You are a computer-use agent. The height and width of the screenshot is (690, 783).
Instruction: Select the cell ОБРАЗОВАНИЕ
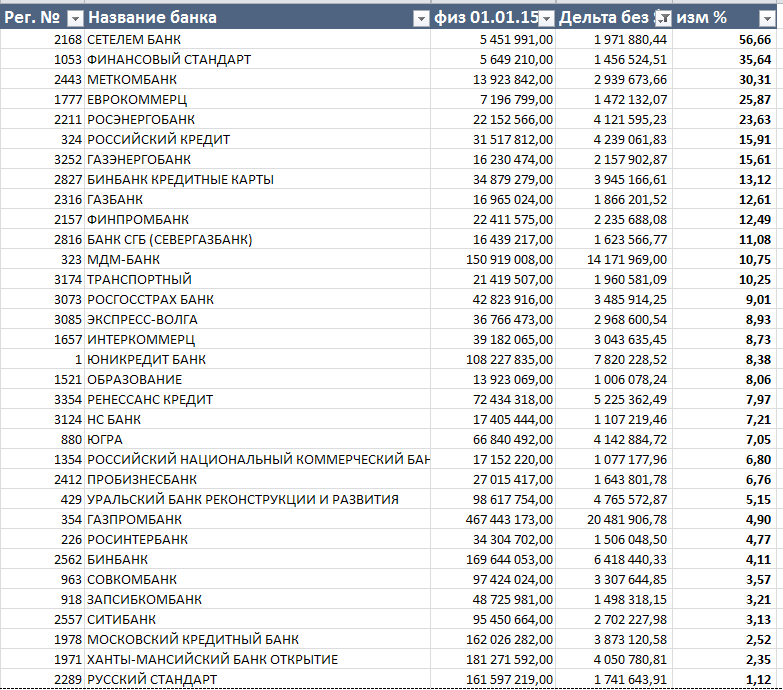coord(257,379)
